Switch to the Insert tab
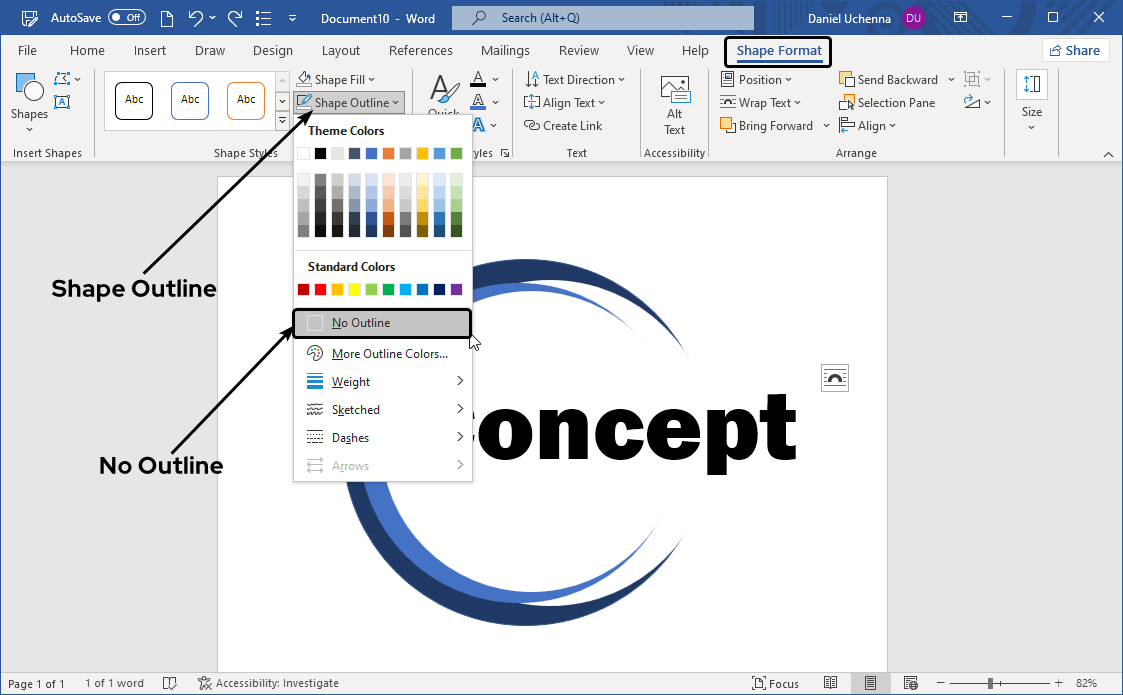Screen dimensions: 1123x695 (150, 51)
